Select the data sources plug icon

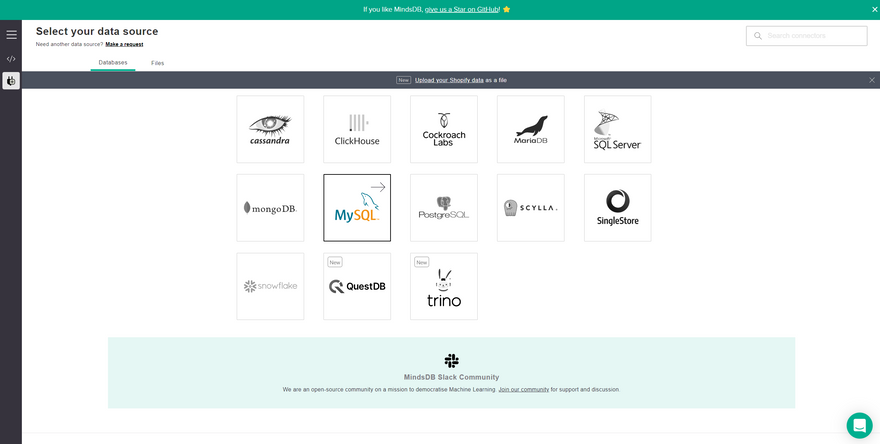(11, 81)
